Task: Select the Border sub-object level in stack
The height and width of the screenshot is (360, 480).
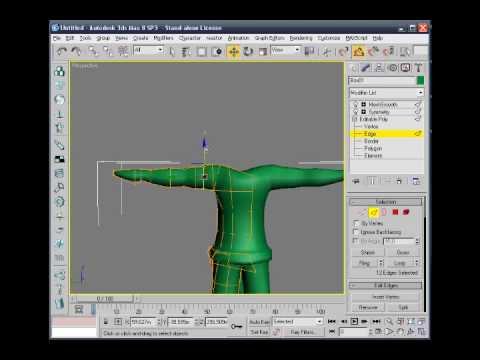Action: pyautogui.click(x=371, y=141)
